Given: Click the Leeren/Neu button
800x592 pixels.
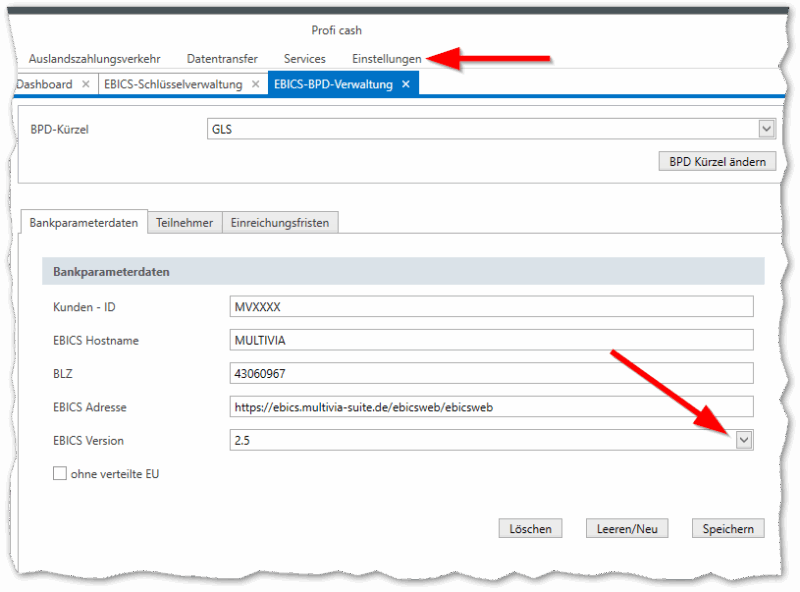Looking at the screenshot, I should pos(627,528).
